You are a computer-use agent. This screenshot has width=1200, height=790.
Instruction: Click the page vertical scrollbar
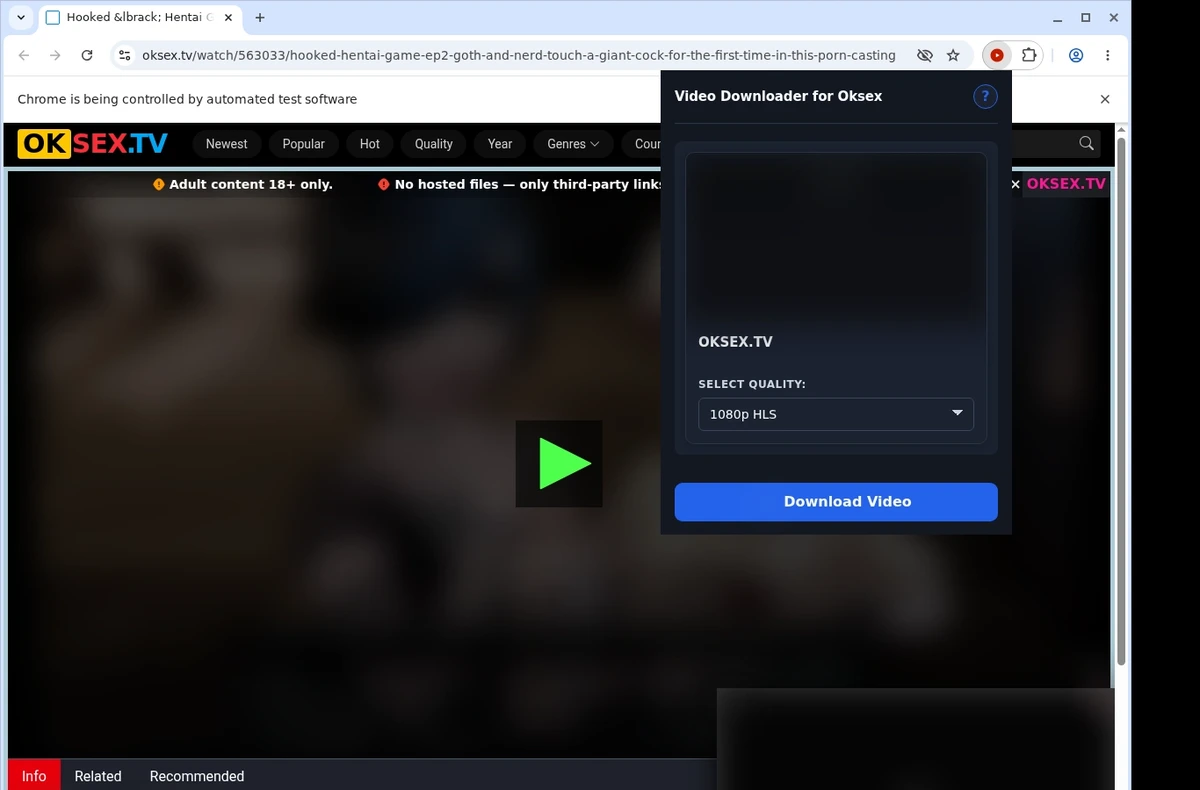click(x=1122, y=400)
